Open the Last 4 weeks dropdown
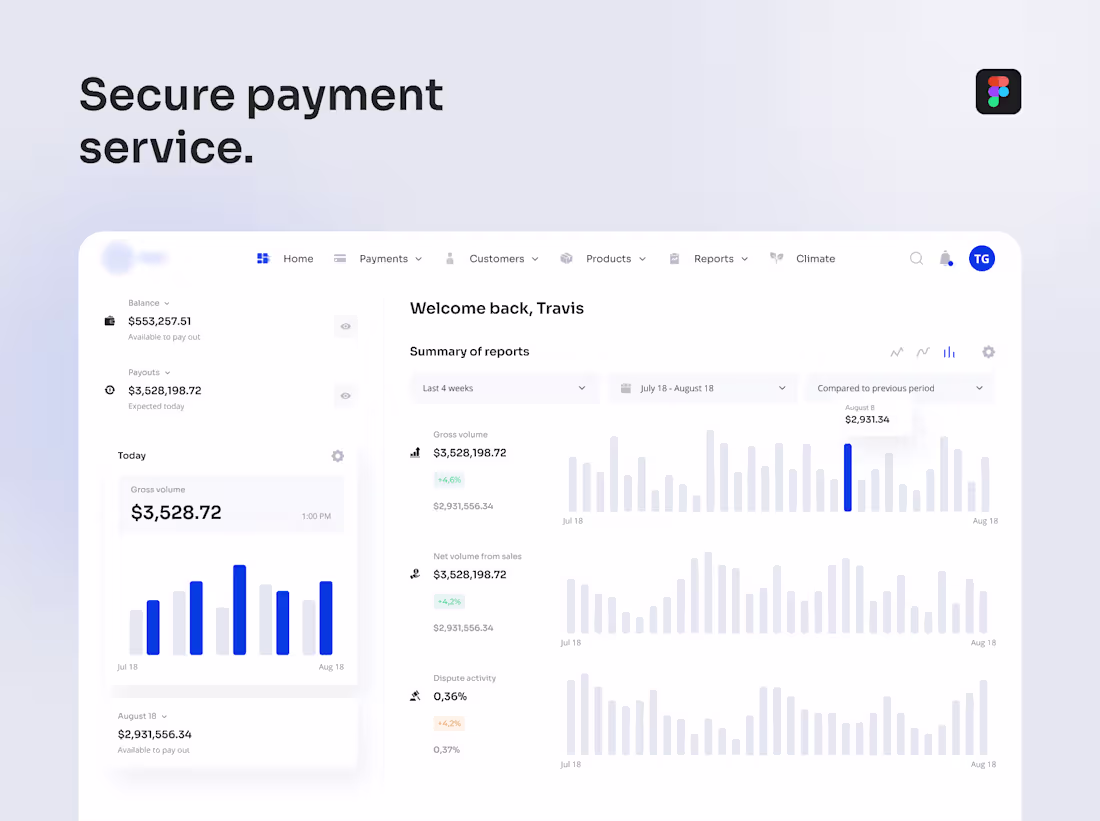The image size is (1100, 821). 504,388
